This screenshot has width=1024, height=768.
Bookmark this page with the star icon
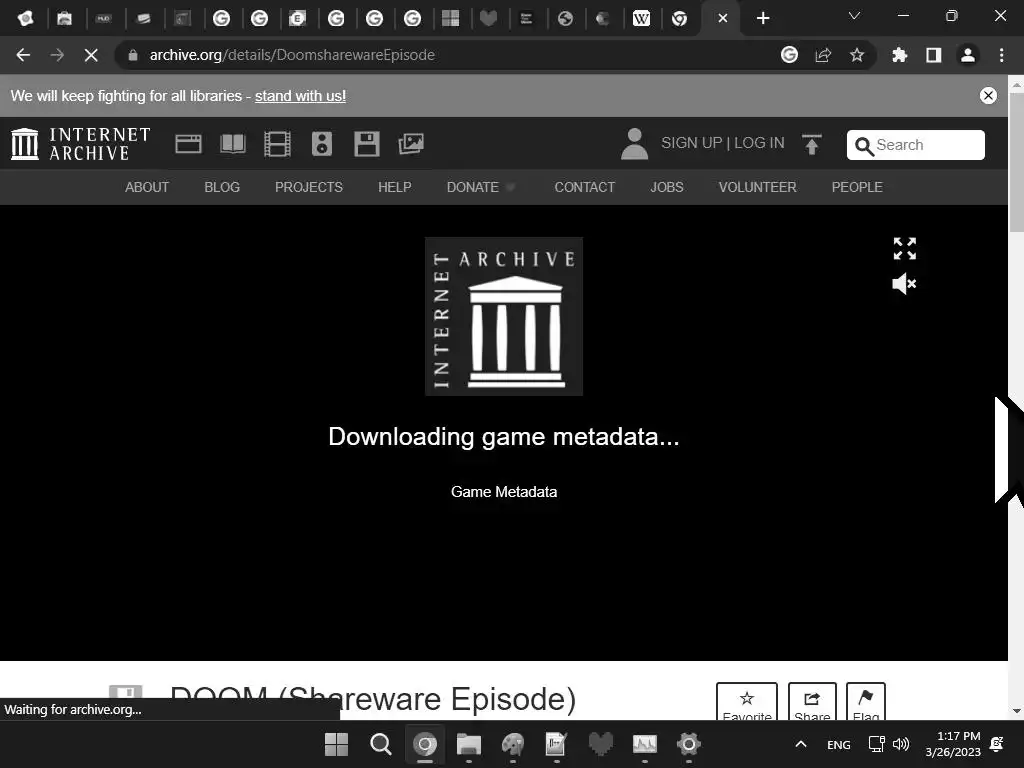857,56
